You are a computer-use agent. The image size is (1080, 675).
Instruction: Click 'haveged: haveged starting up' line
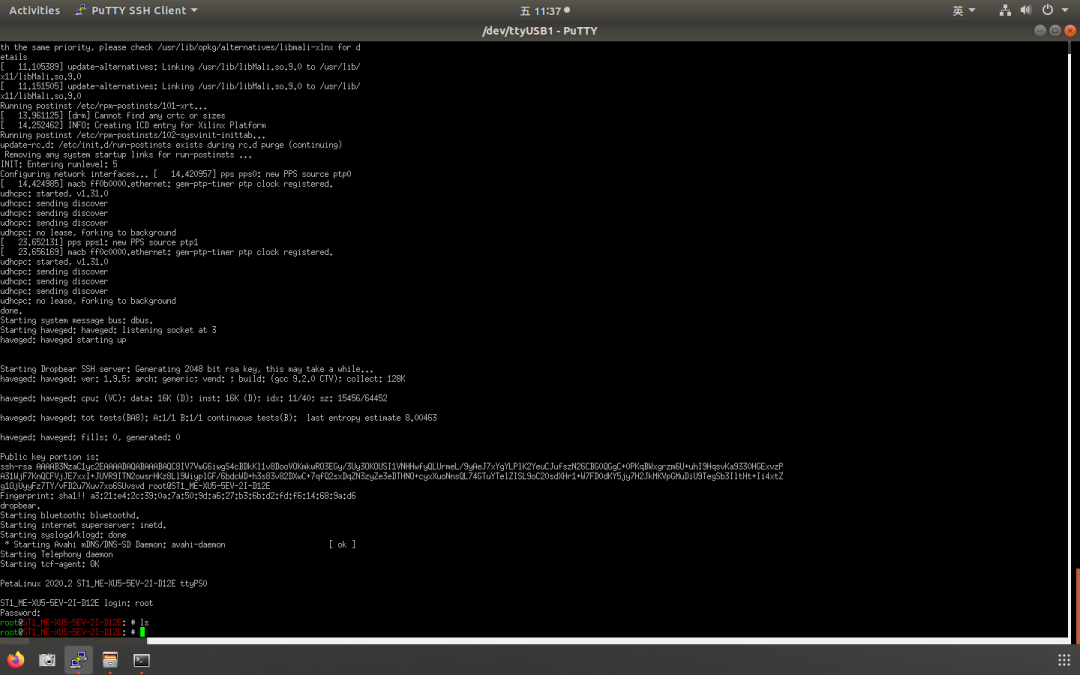point(63,340)
